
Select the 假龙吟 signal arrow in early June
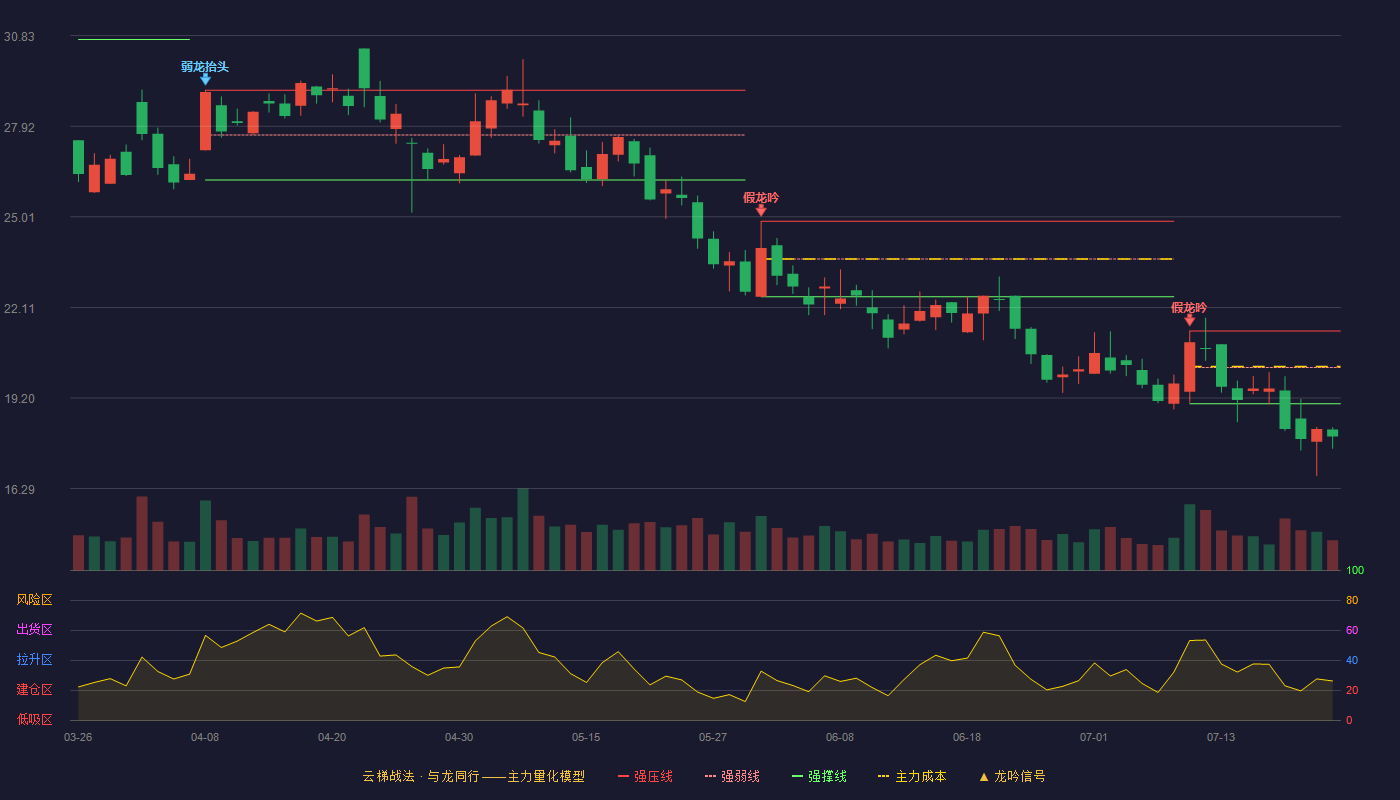point(761,210)
